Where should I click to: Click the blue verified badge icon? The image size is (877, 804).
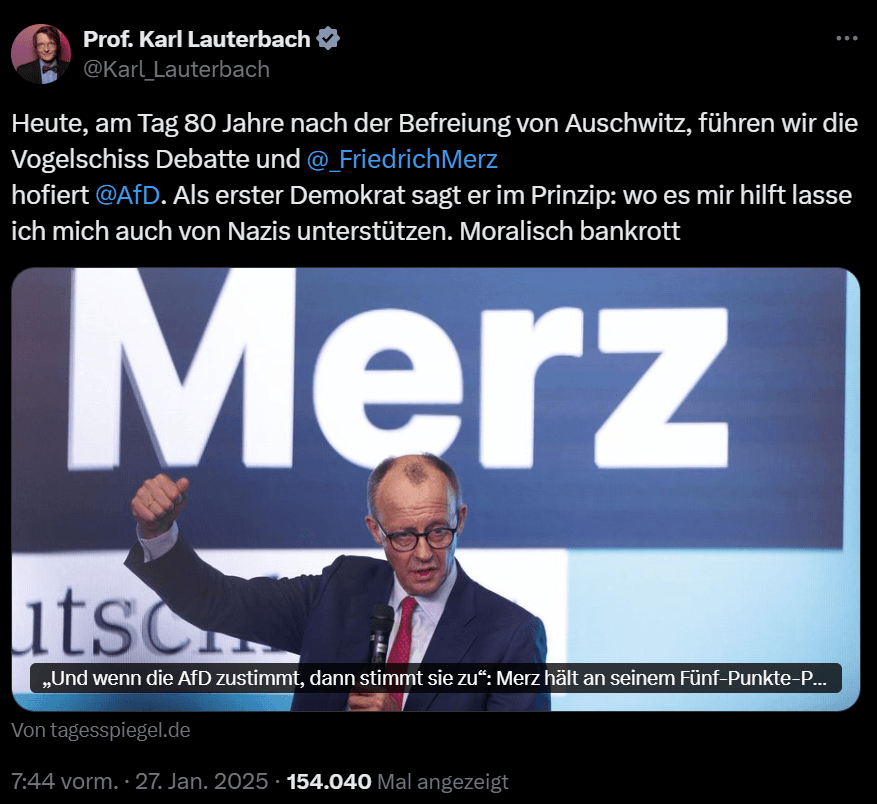[328, 39]
